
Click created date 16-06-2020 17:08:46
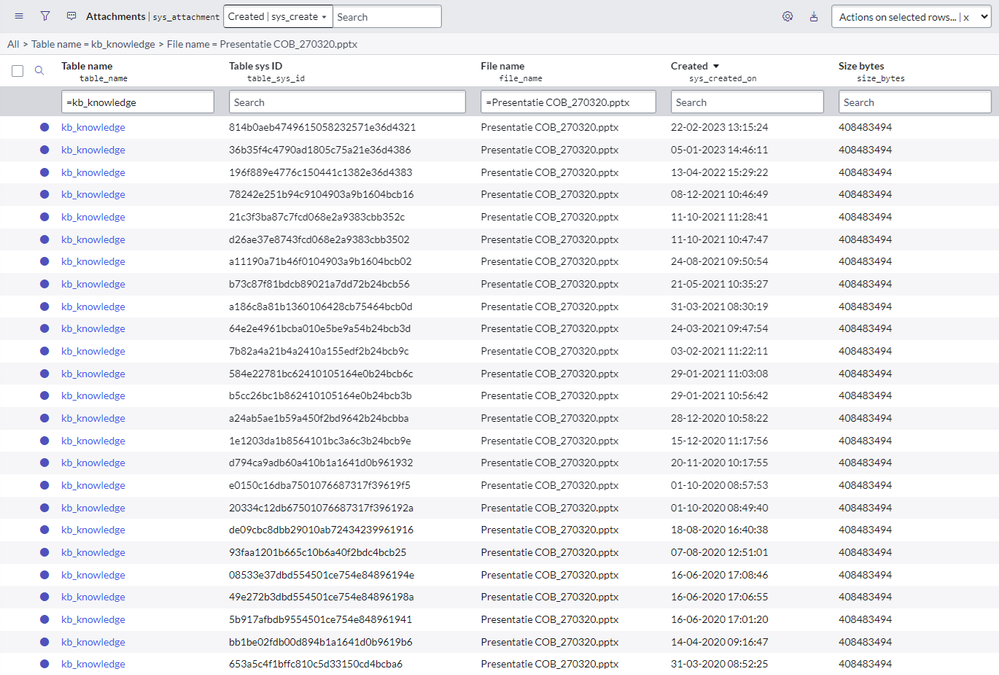coord(719,574)
